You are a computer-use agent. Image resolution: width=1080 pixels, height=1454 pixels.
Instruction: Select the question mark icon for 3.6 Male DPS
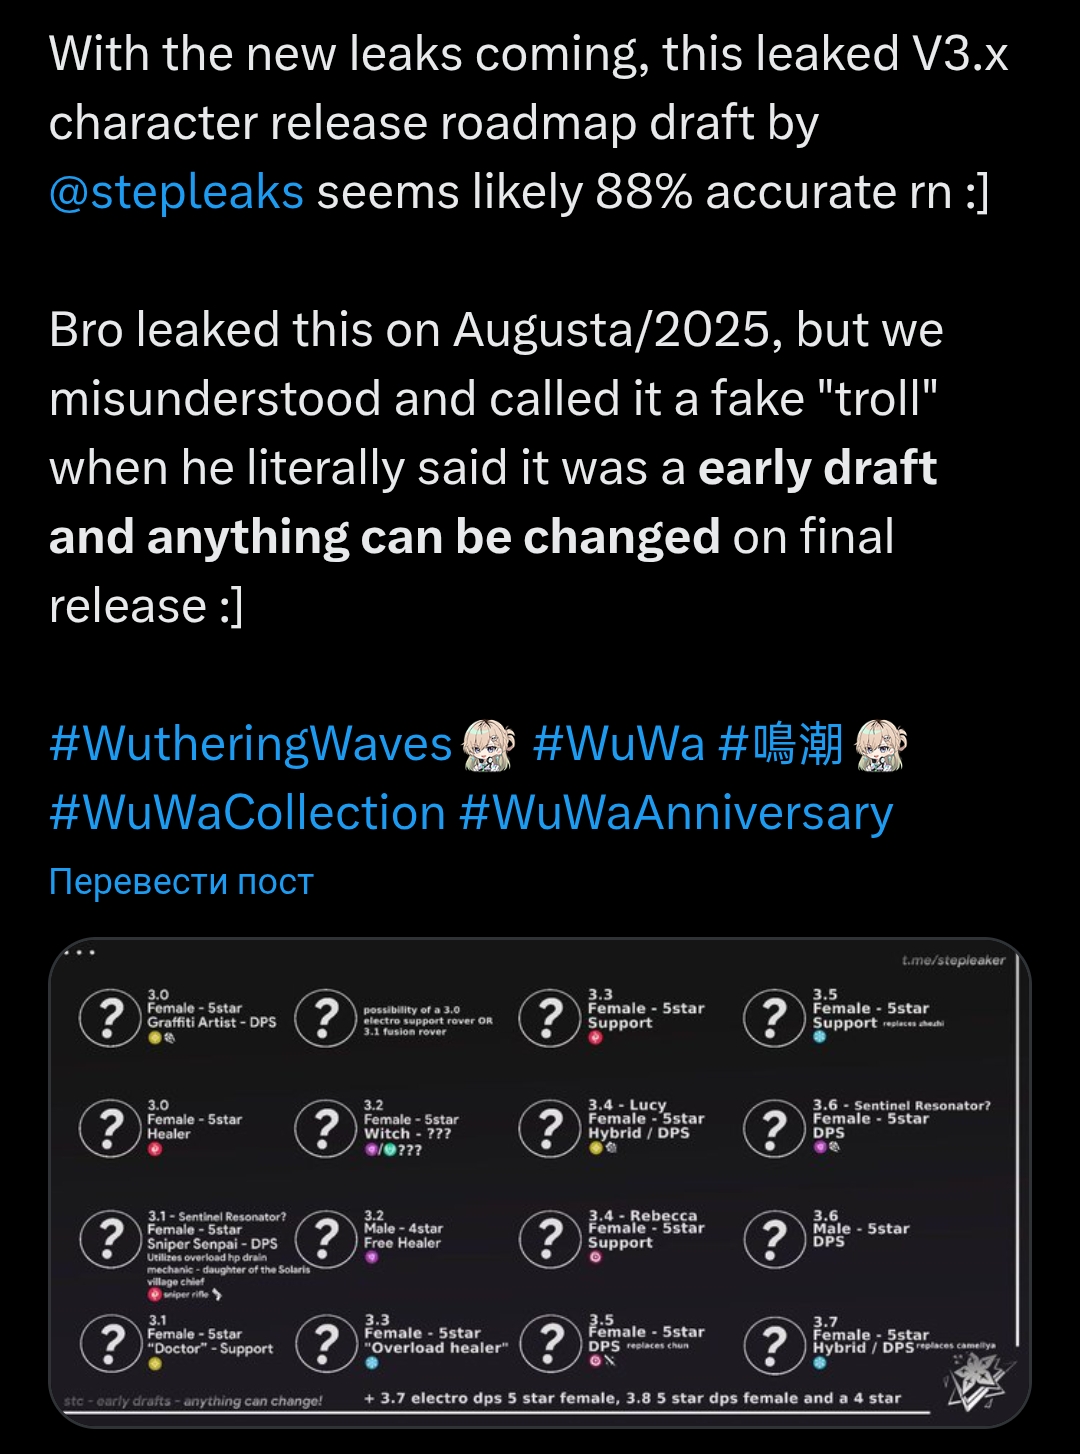pos(773,1239)
